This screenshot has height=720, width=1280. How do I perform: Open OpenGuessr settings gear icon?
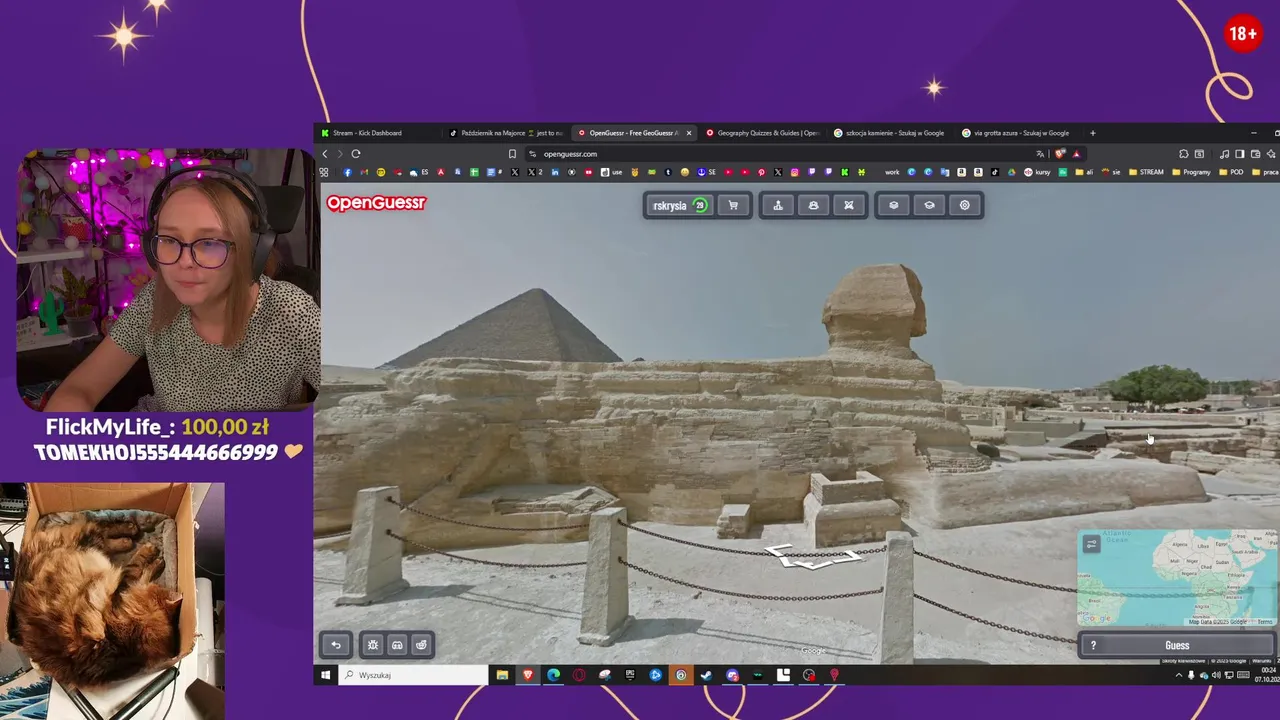click(x=965, y=205)
